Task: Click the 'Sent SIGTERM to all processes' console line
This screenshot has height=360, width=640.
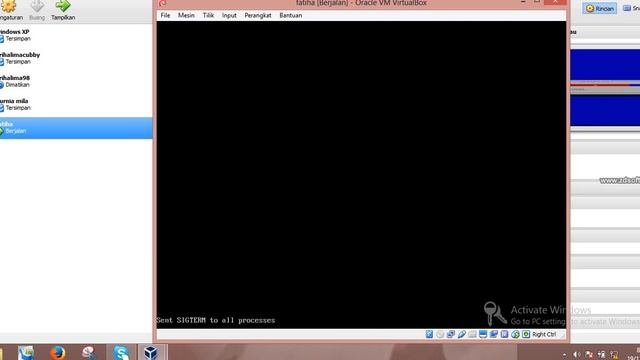Action: (216, 320)
